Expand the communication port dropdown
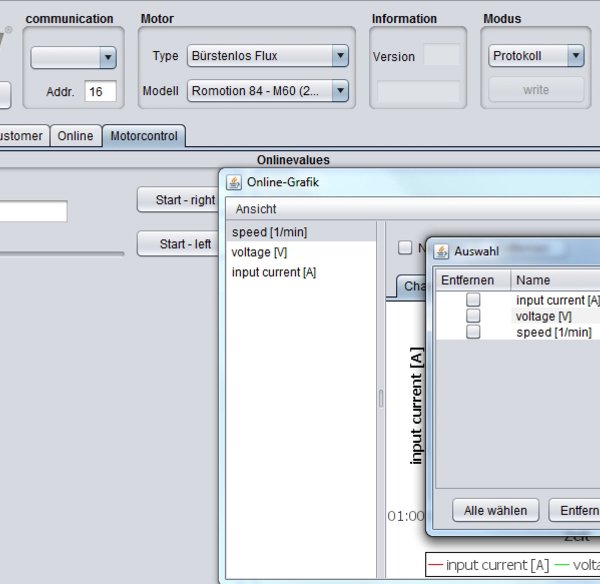This screenshot has width=600, height=584. click(108, 59)
